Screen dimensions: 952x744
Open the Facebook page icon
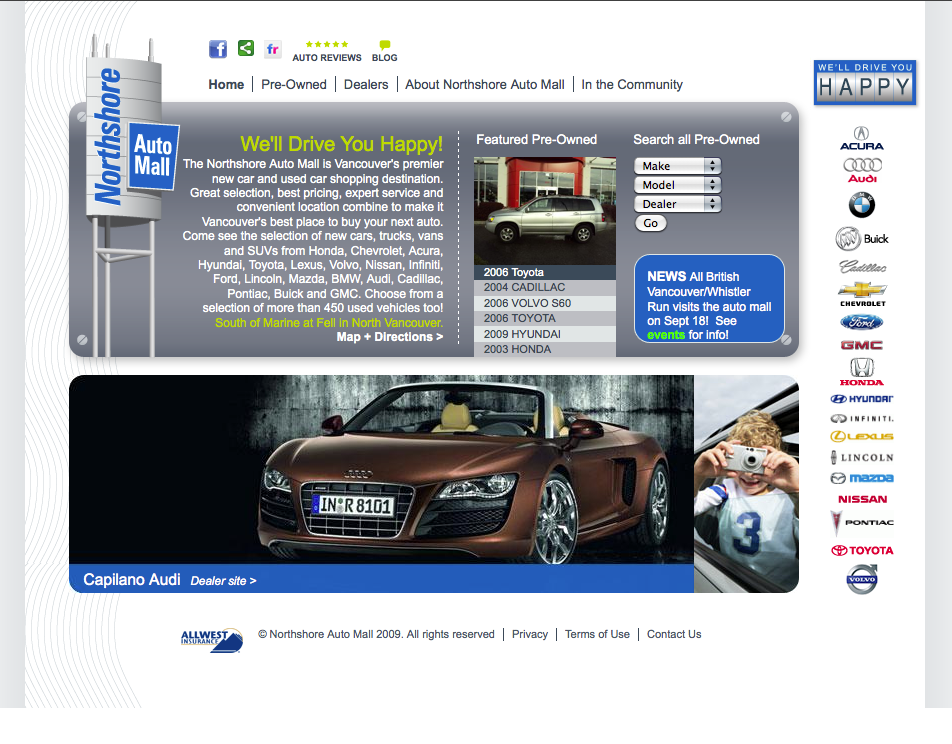[x=218, y=49]
